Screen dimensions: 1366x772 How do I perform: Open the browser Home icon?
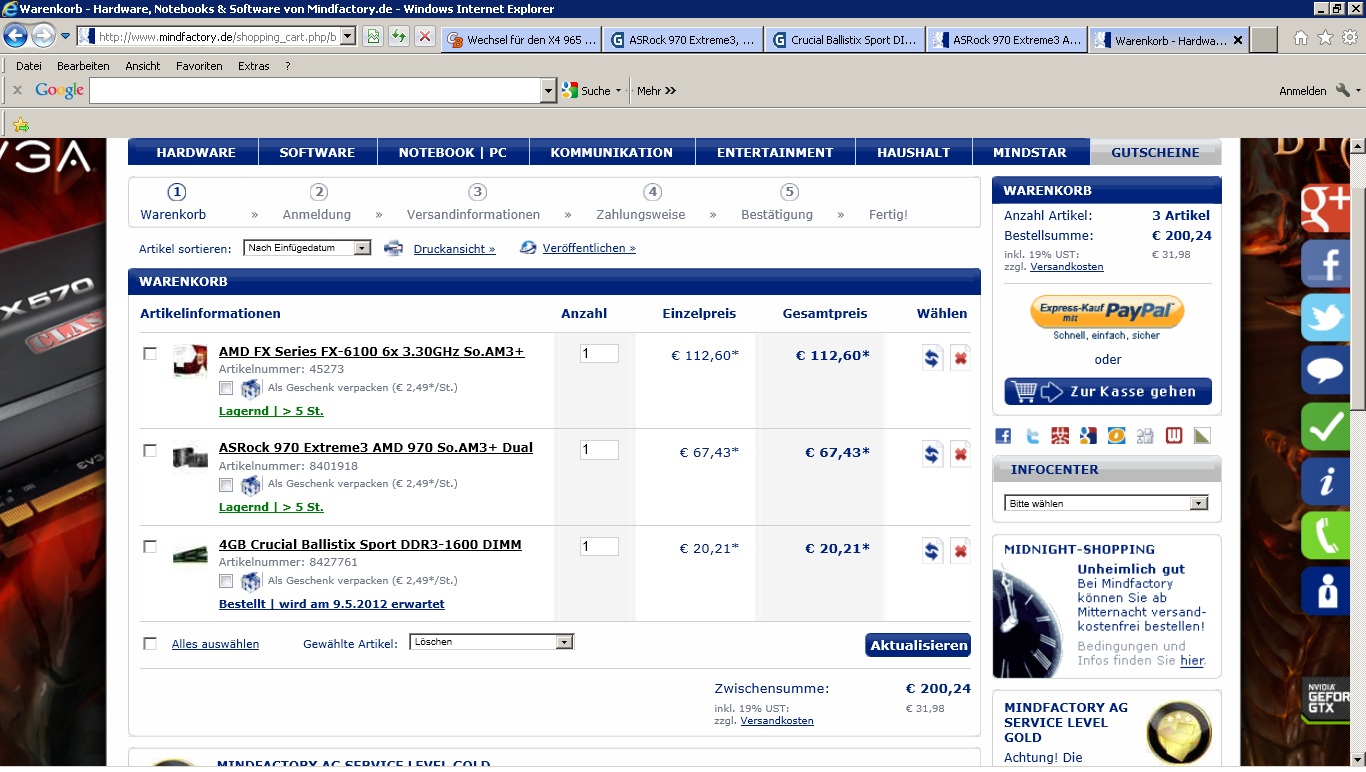pyautogui.click(x=1300, y=38)
